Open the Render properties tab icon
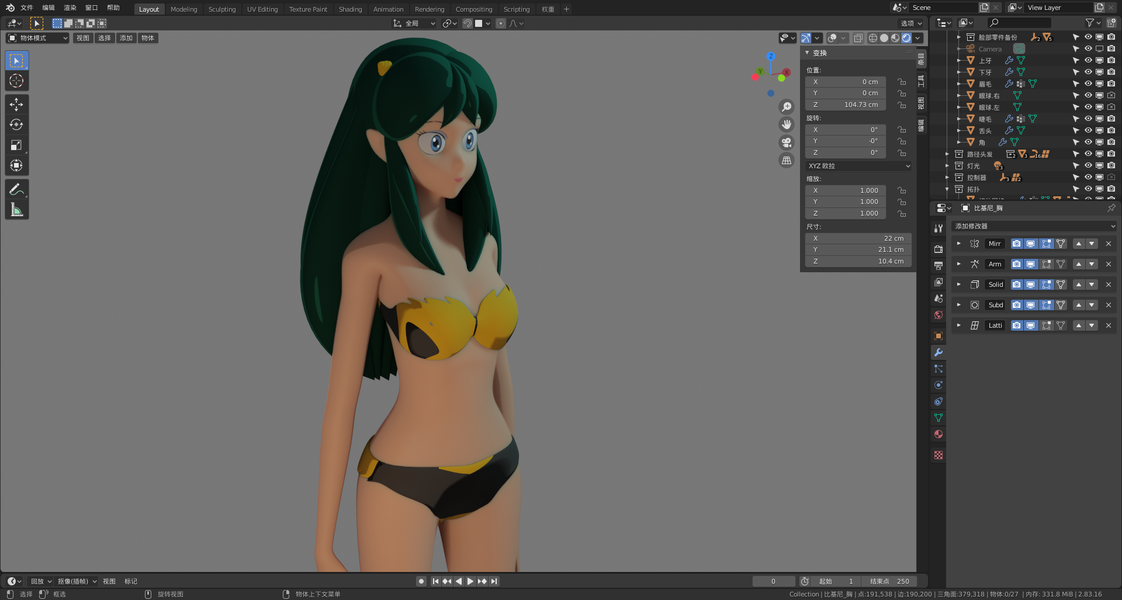The image size is (1122, 600). 938,249
